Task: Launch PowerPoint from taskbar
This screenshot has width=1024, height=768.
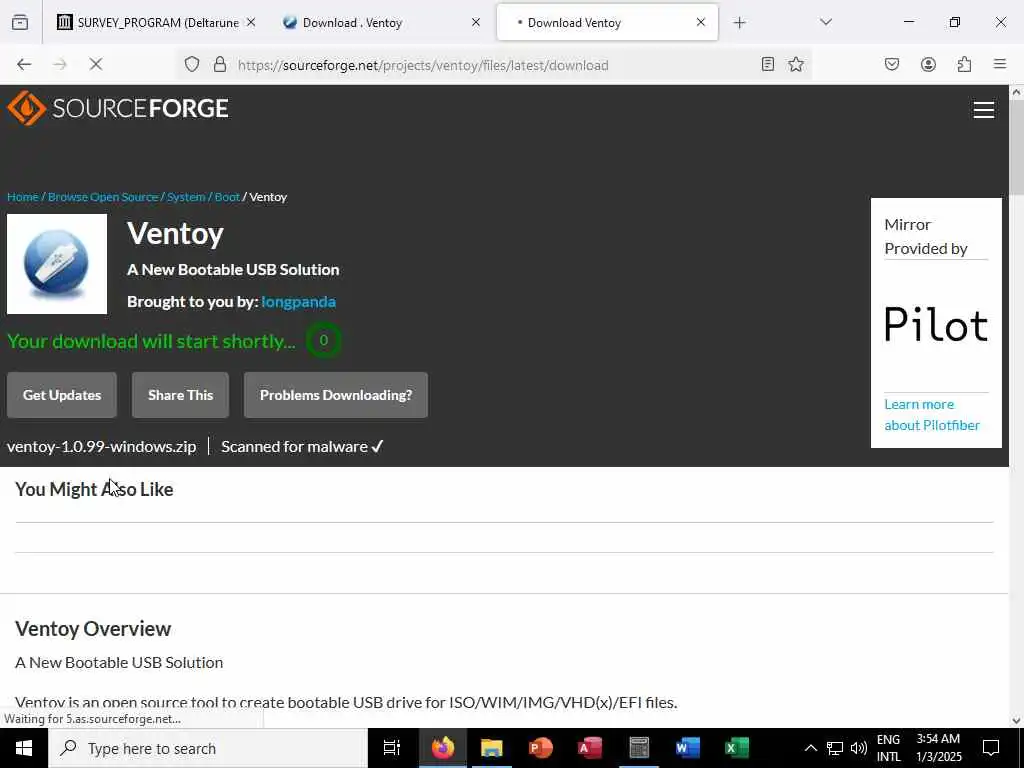Action: click(x=541, y=748)
